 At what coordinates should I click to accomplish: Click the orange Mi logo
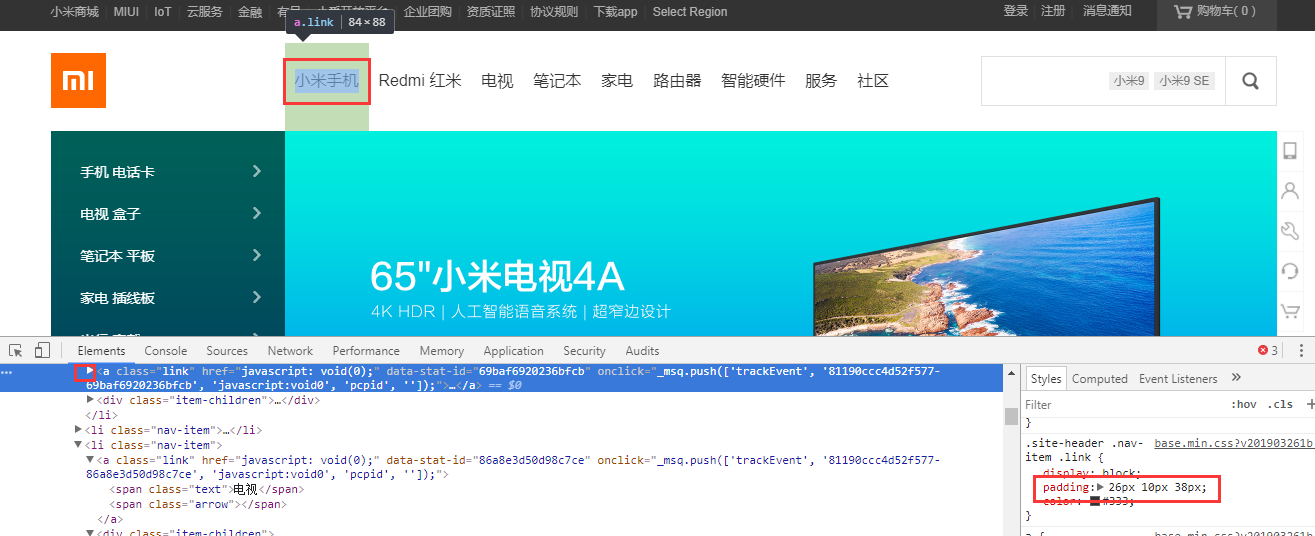coord(78,80)
